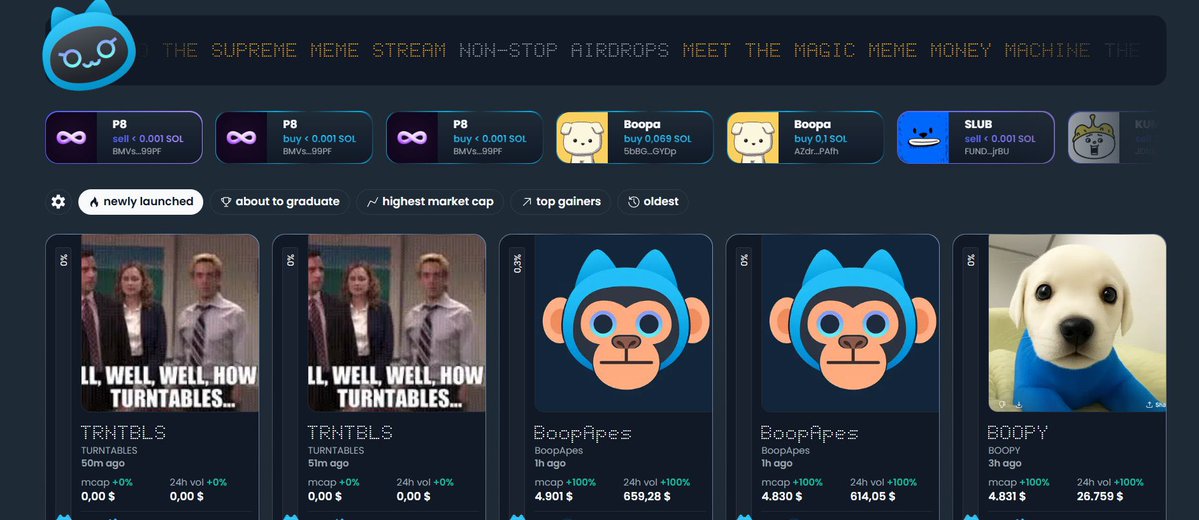The height and width of the screenshot is (520, 1199).
Task: Click the TRNTBLS title above 51m ago
Action: tap(350, 433)
